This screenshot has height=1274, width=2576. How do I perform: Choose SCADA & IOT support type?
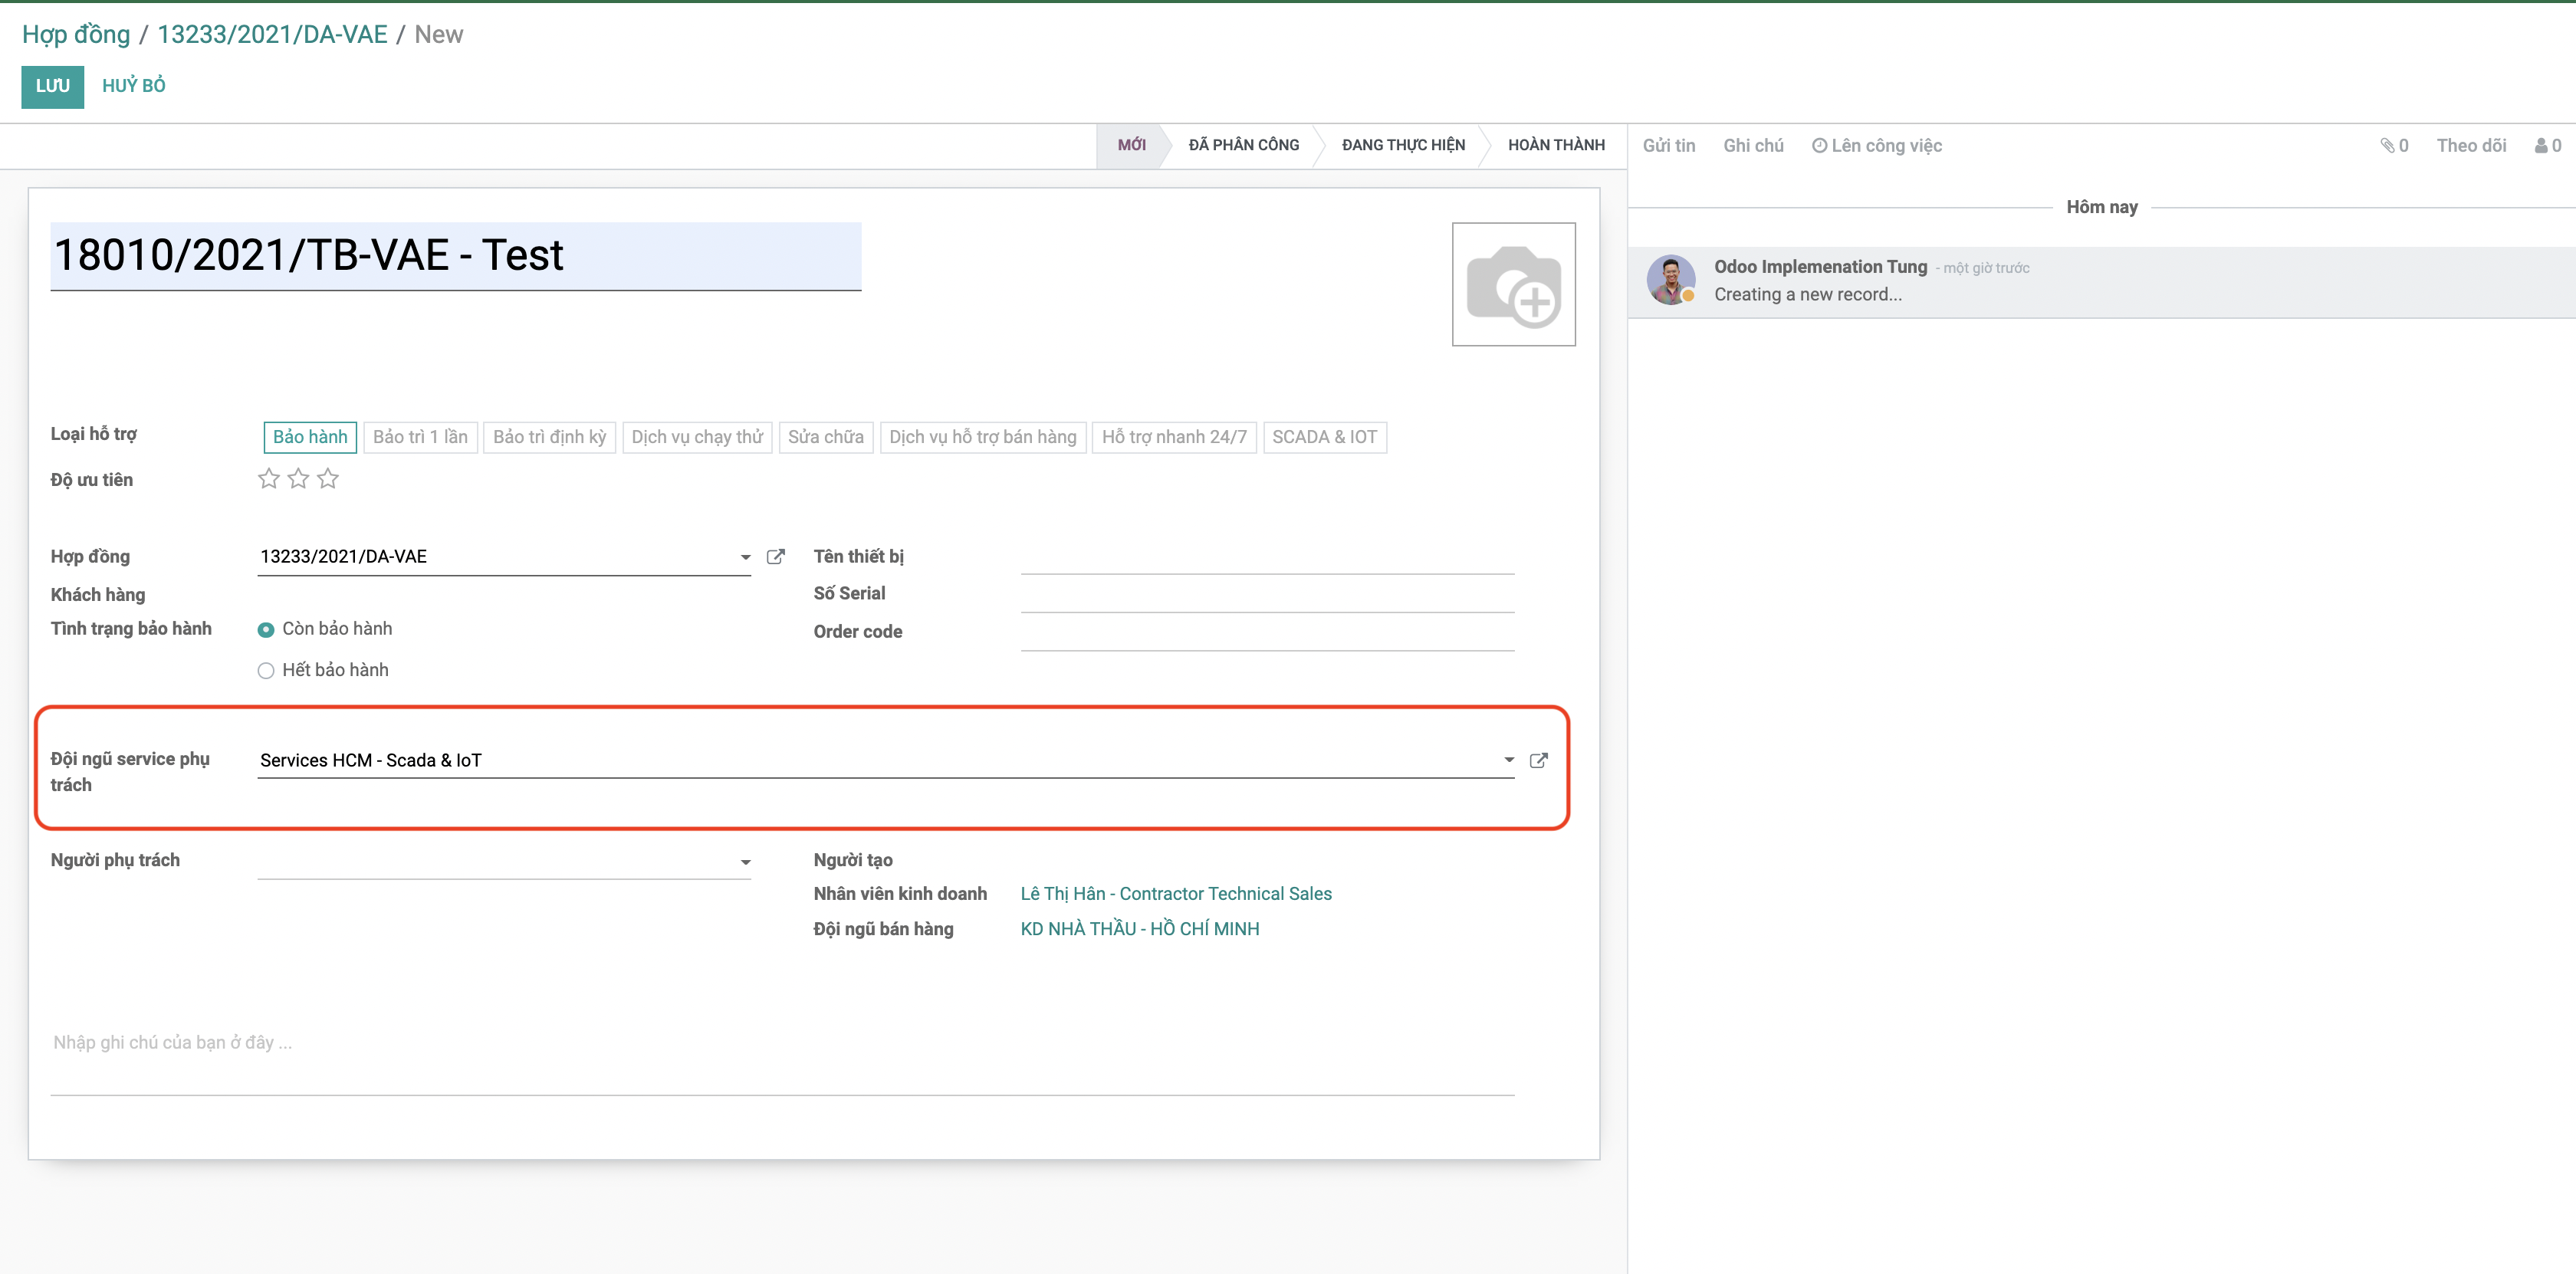[1324, 437]
